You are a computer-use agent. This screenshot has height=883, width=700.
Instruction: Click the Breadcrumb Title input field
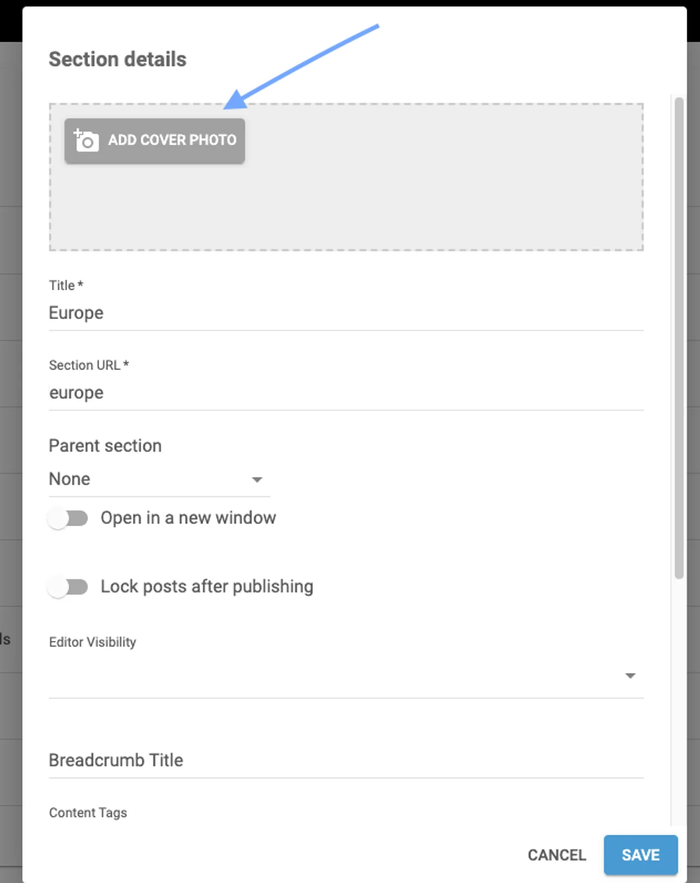click(345, 760)
